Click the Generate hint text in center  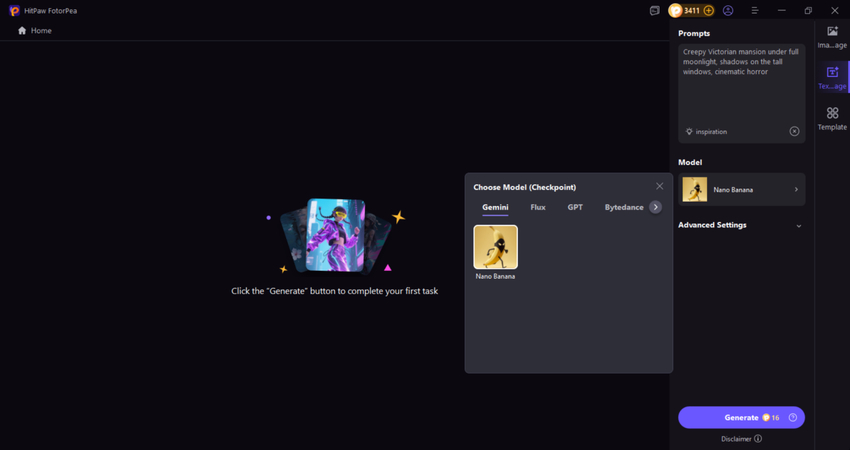tap(334, 291)
